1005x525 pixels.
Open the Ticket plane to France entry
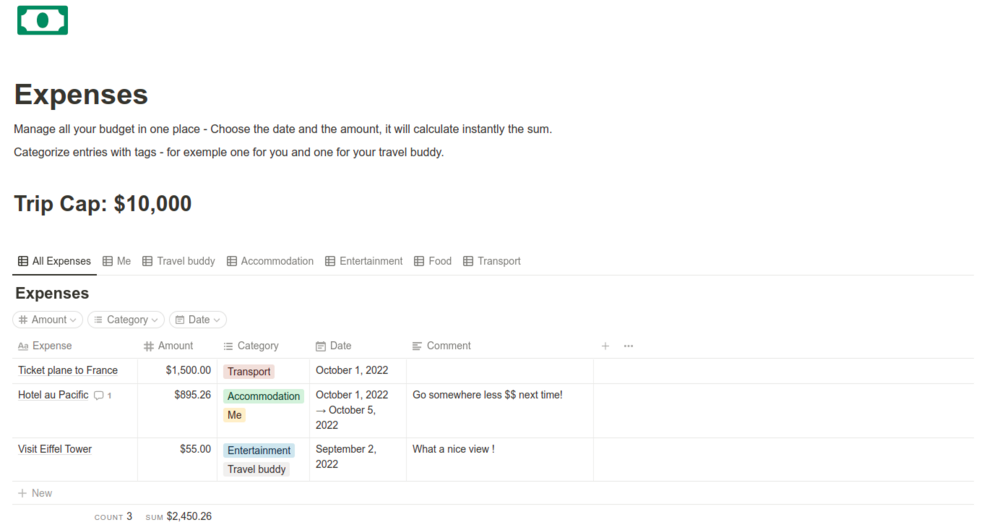point(68,370)
